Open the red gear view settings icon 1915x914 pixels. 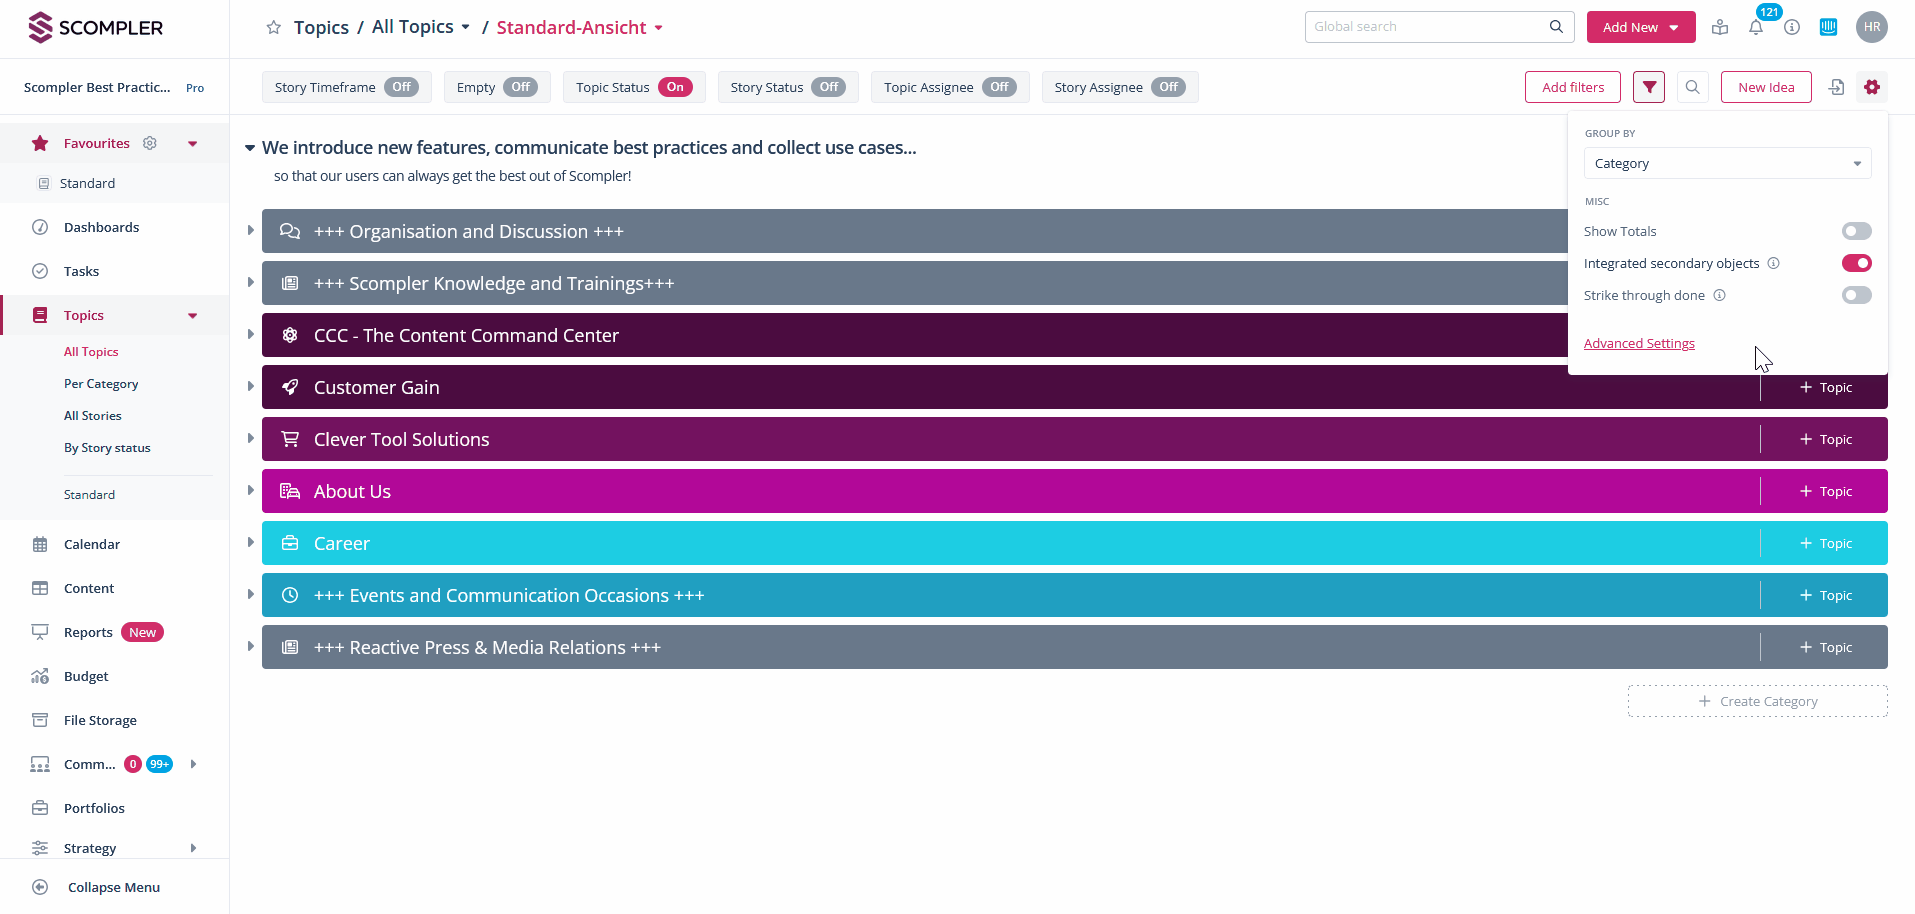[x=1872, y=87]
